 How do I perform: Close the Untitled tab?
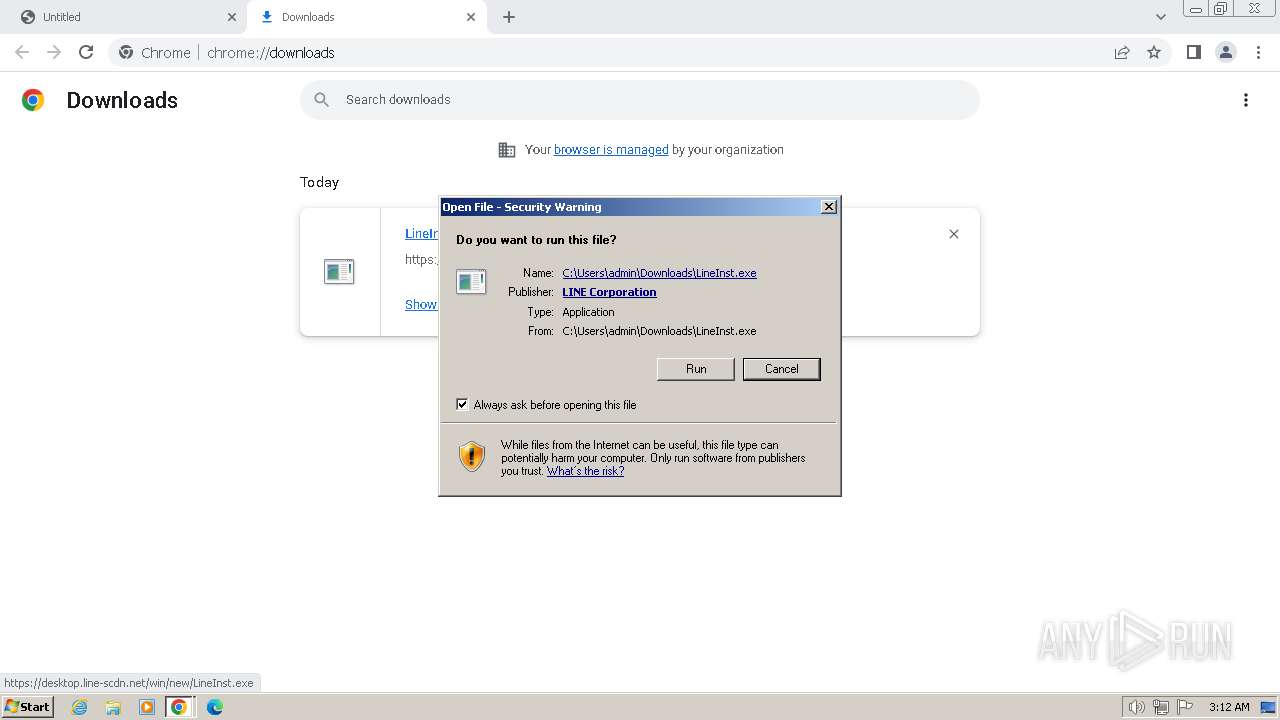tap(232, 17)
